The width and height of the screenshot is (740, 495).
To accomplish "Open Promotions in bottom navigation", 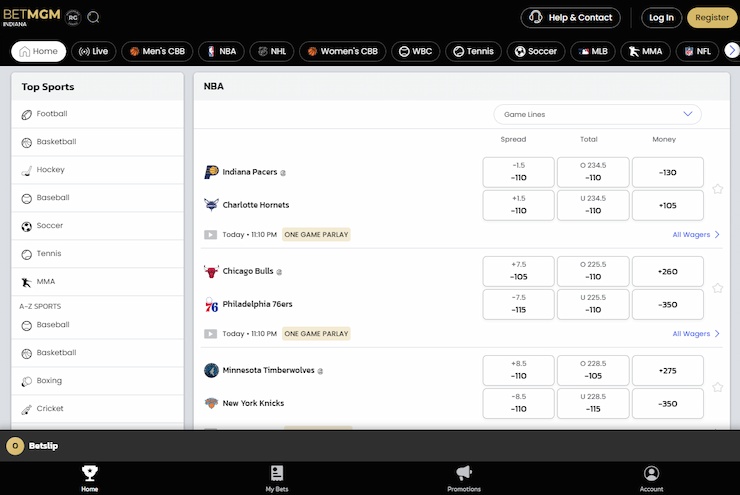I will tap(464, 478).
